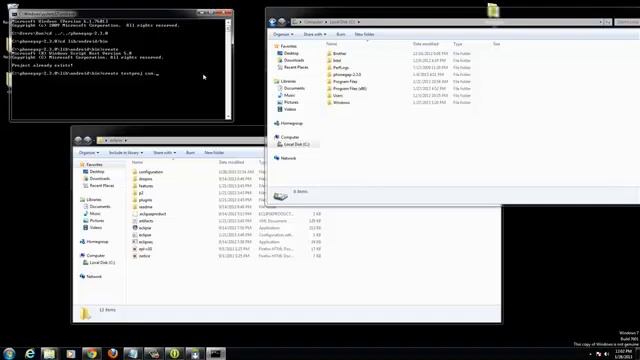Open the Windows Start menu
Image resolution: width=640 pixels, height=360 pixels.
tap(9, 353)
